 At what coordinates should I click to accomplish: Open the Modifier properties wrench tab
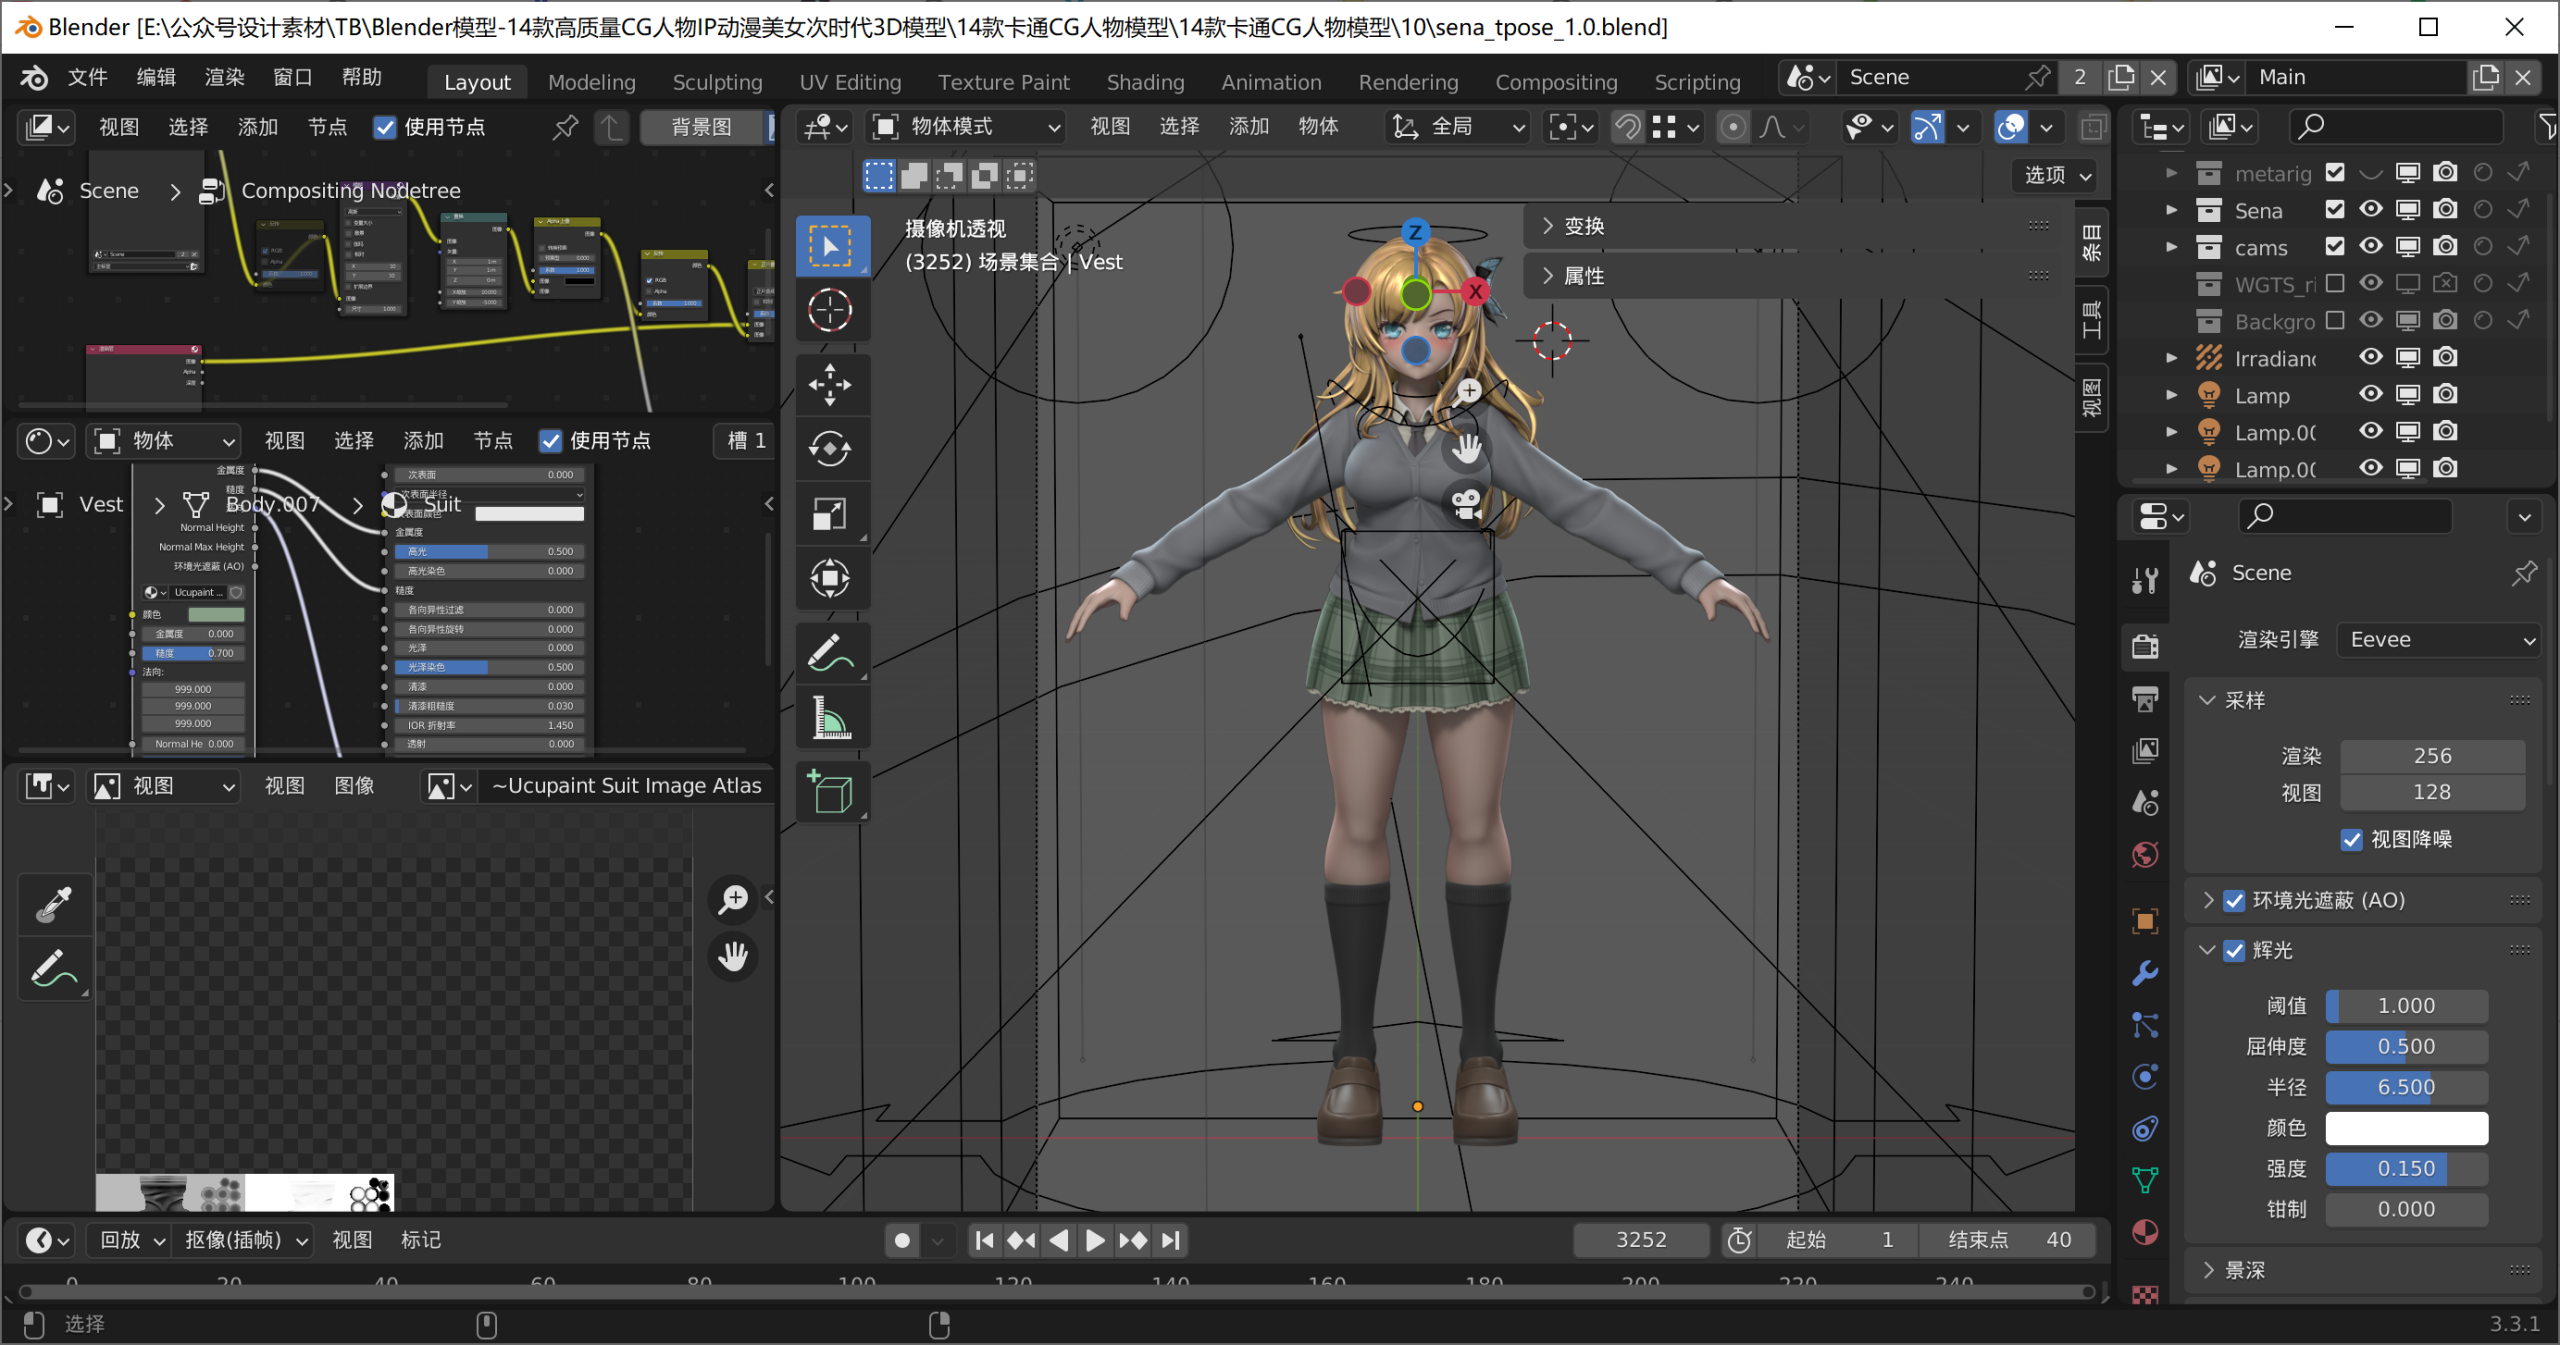[2145, 973]
